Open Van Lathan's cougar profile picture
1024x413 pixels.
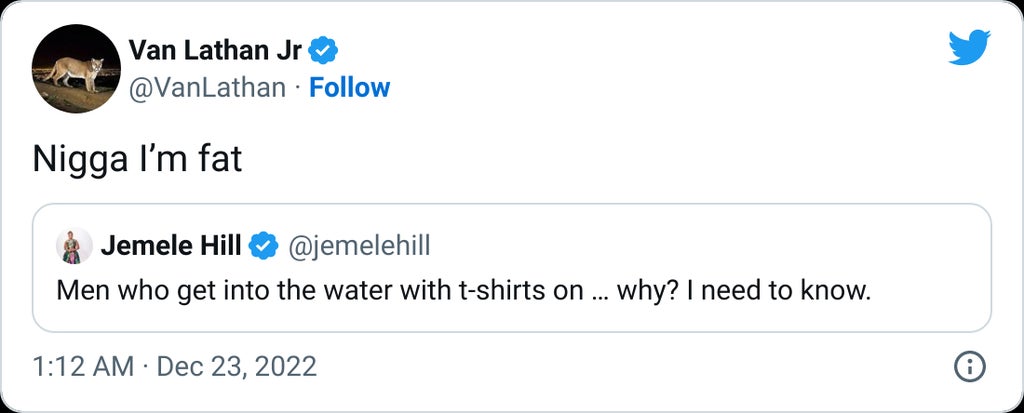(77, 69)
